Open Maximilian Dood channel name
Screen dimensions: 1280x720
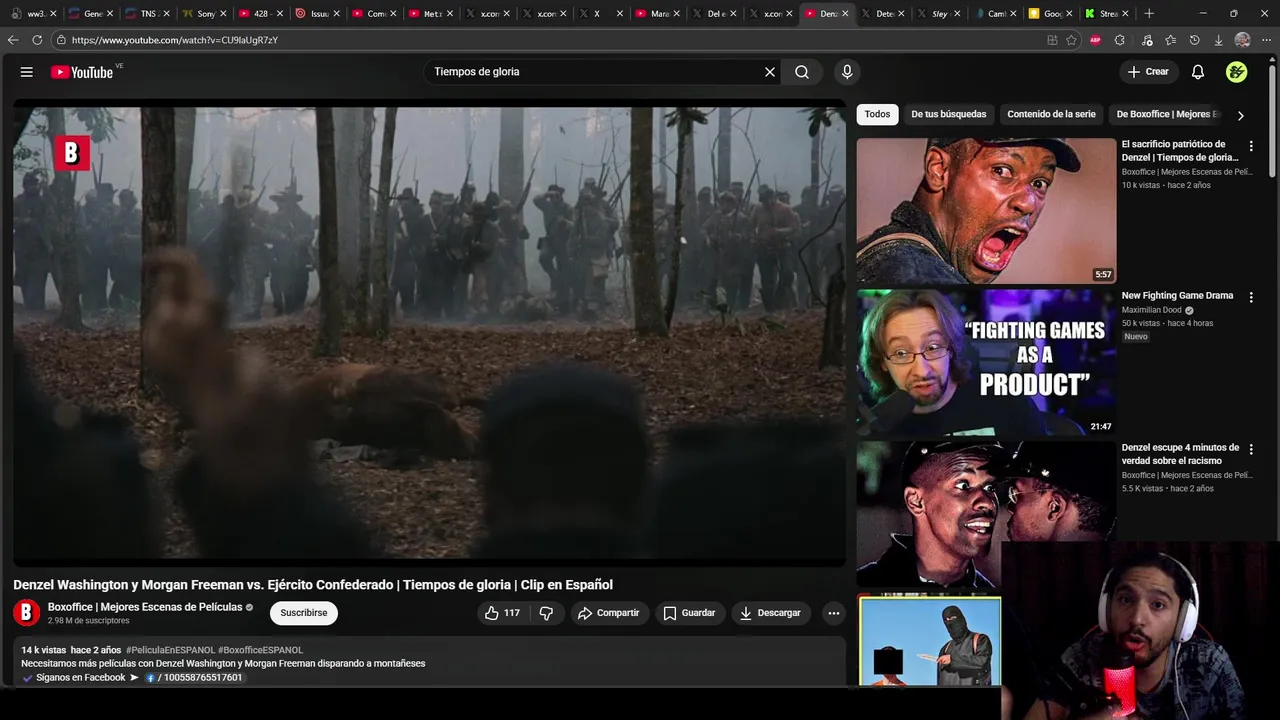[1151, 310]
